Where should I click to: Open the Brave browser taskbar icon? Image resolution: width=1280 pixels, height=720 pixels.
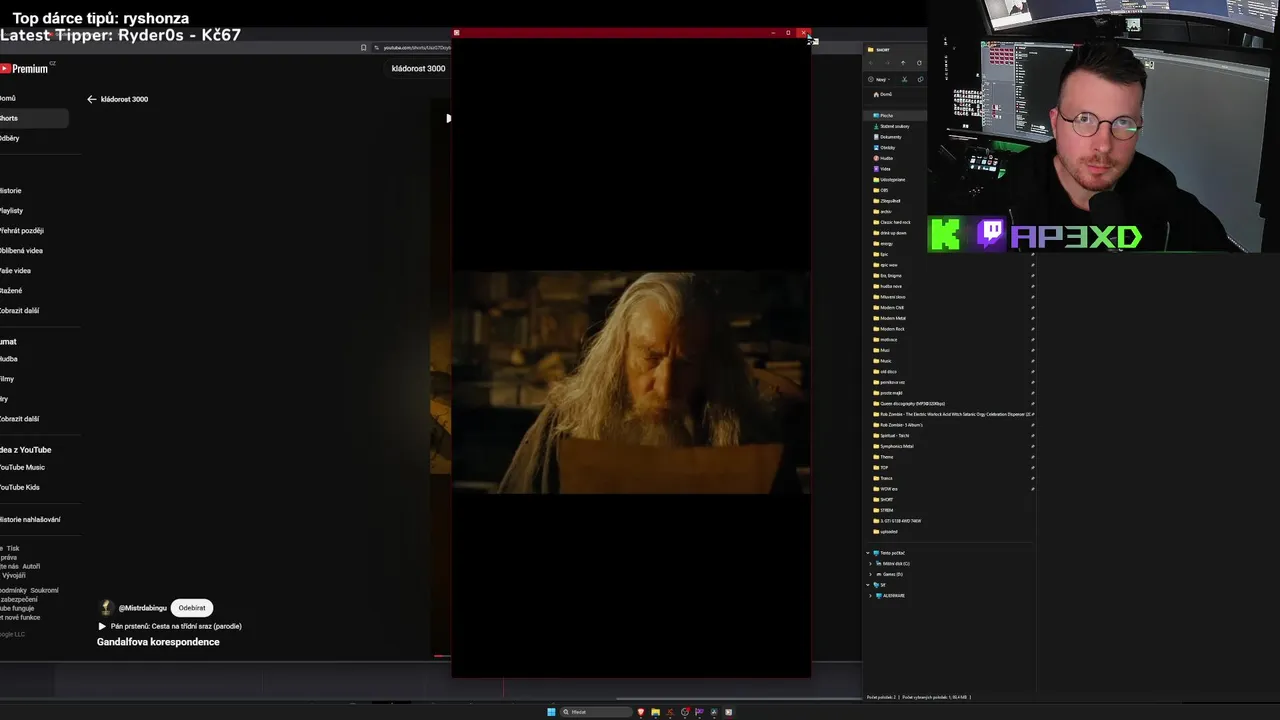641,712
